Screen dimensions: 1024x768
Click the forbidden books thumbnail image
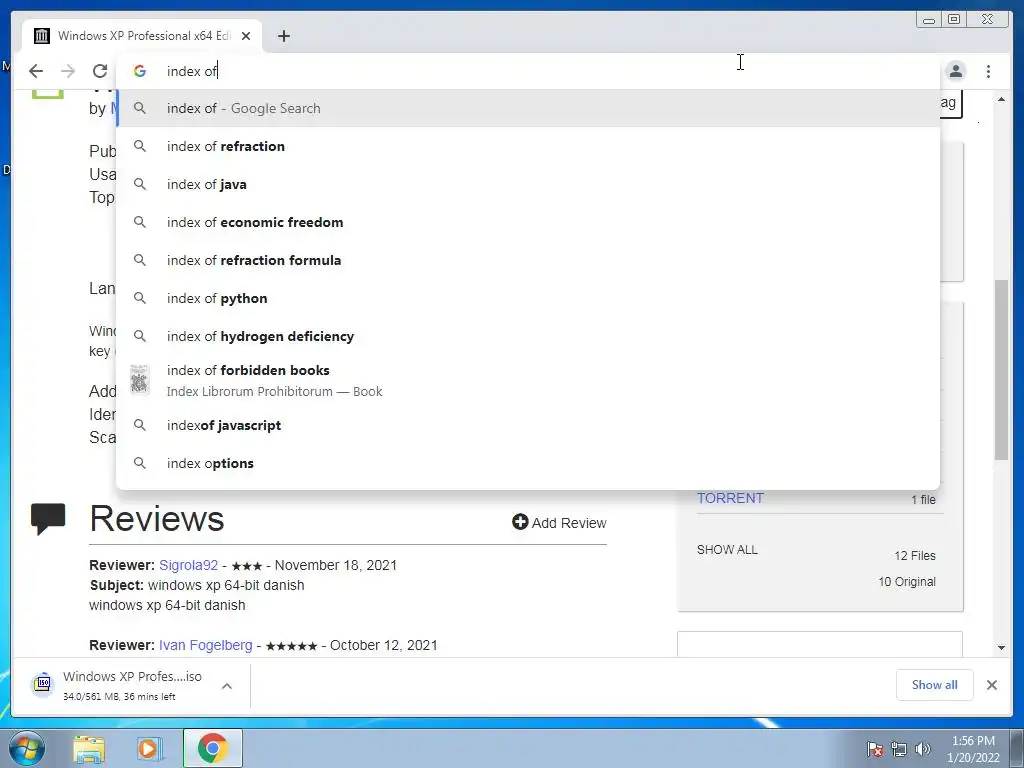(x=140, y=380)
